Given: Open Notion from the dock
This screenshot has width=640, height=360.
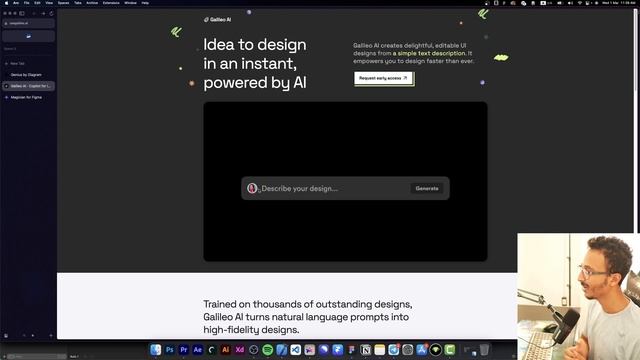Looking at the screenshot, I should 366,350.
